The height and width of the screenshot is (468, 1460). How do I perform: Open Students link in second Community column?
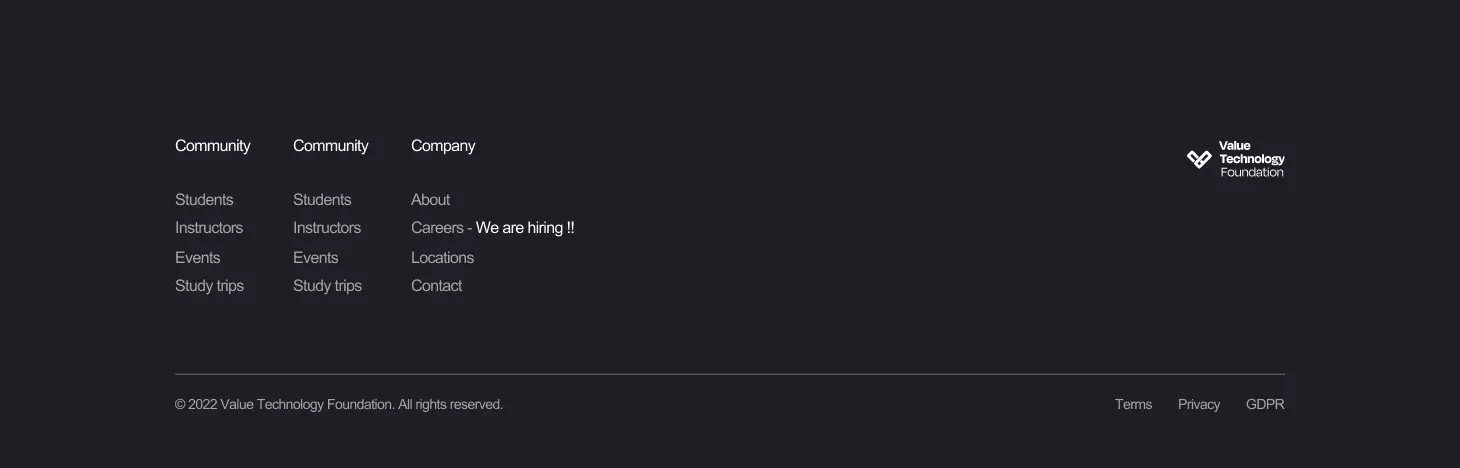pos(322,200)
